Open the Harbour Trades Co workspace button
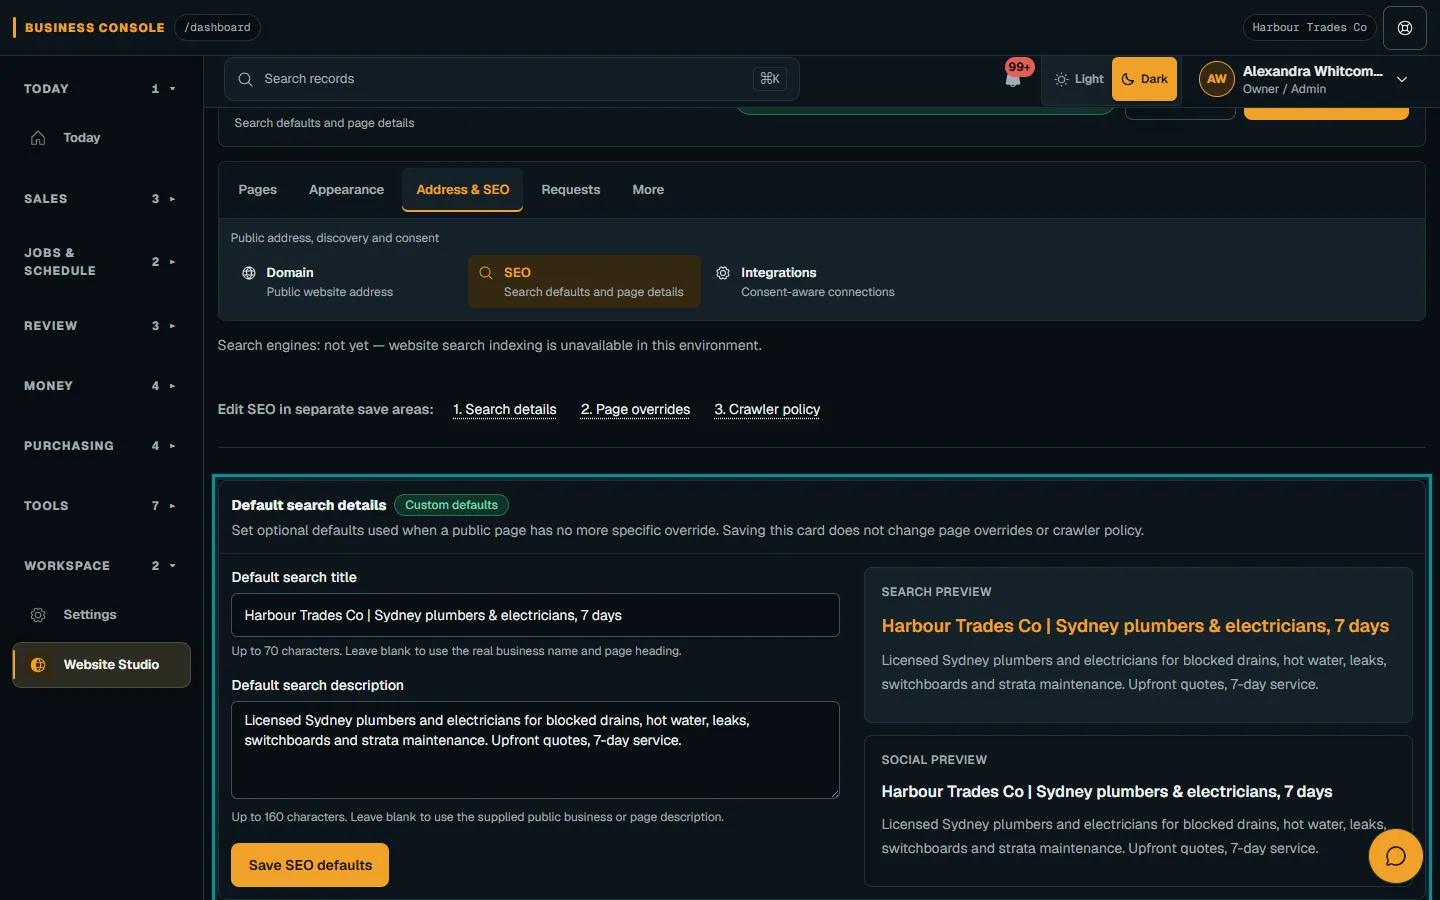Viewport: 1440px width, 900px height. [1309, 28]
